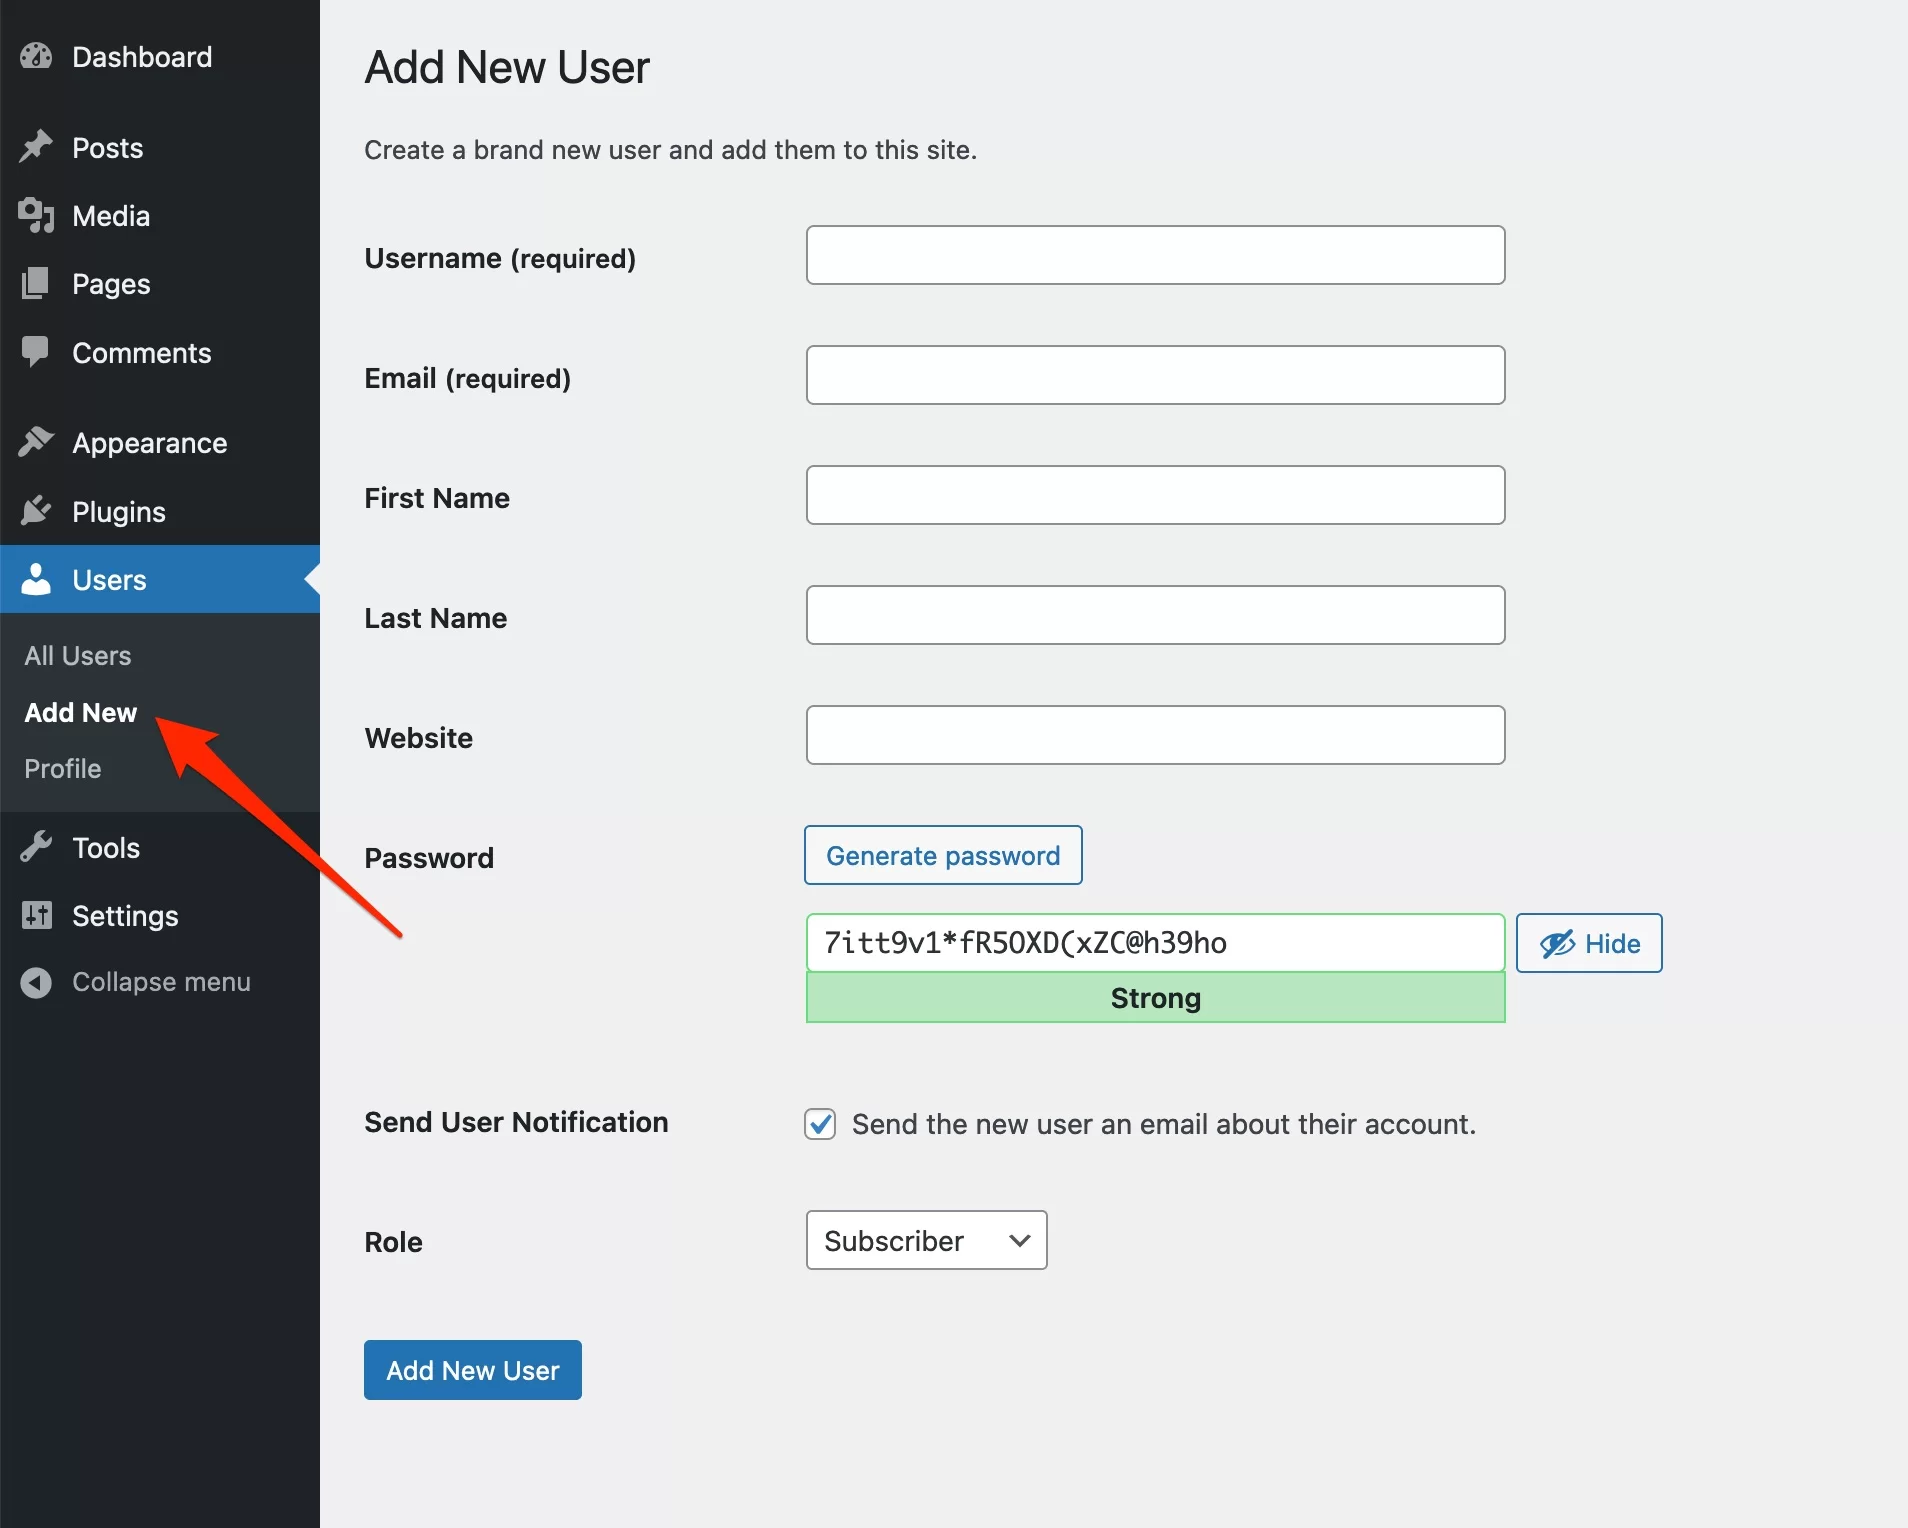Image resolution: width=1908 pixels, height=1528 pixels.
Task: Click the Website field label
Action: tap(418, 738)
